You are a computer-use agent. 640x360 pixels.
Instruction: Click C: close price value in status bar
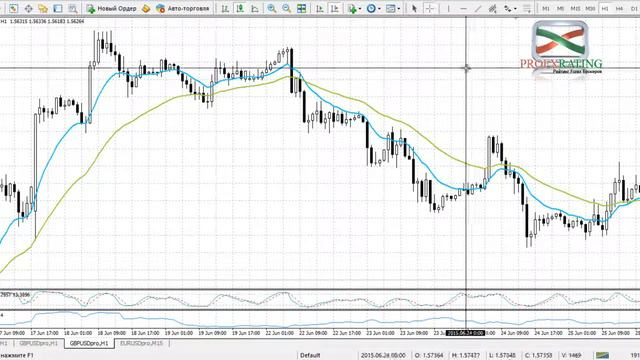click(538, 355)
